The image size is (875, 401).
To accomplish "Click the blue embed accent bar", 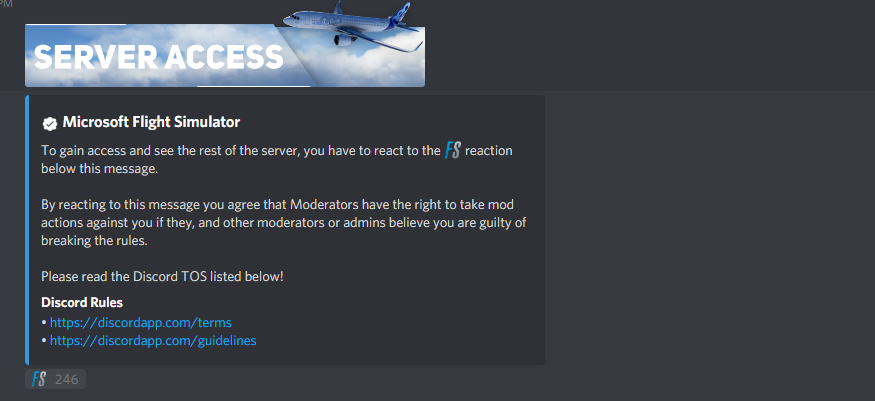I will point(27,230).
